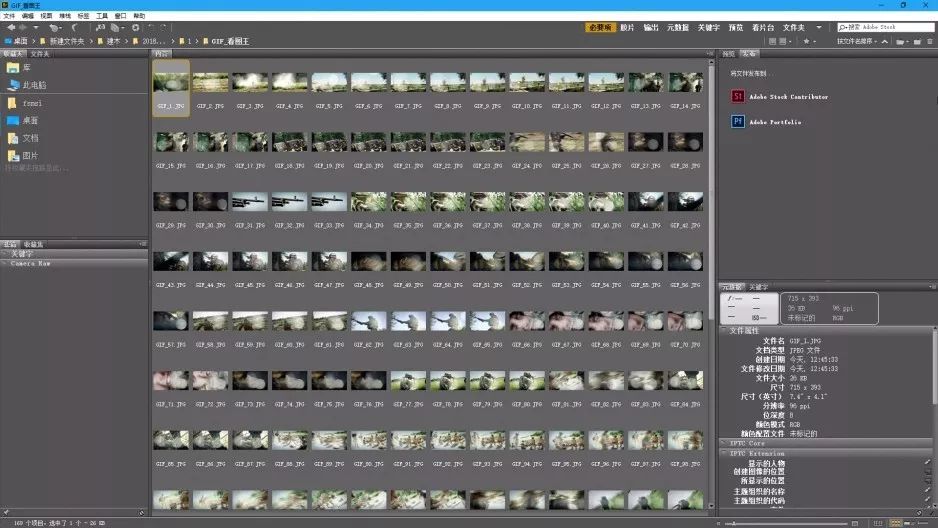Switch to 胶片 workspace
Screen dimensions: 938x528
[x=627, y=28]
